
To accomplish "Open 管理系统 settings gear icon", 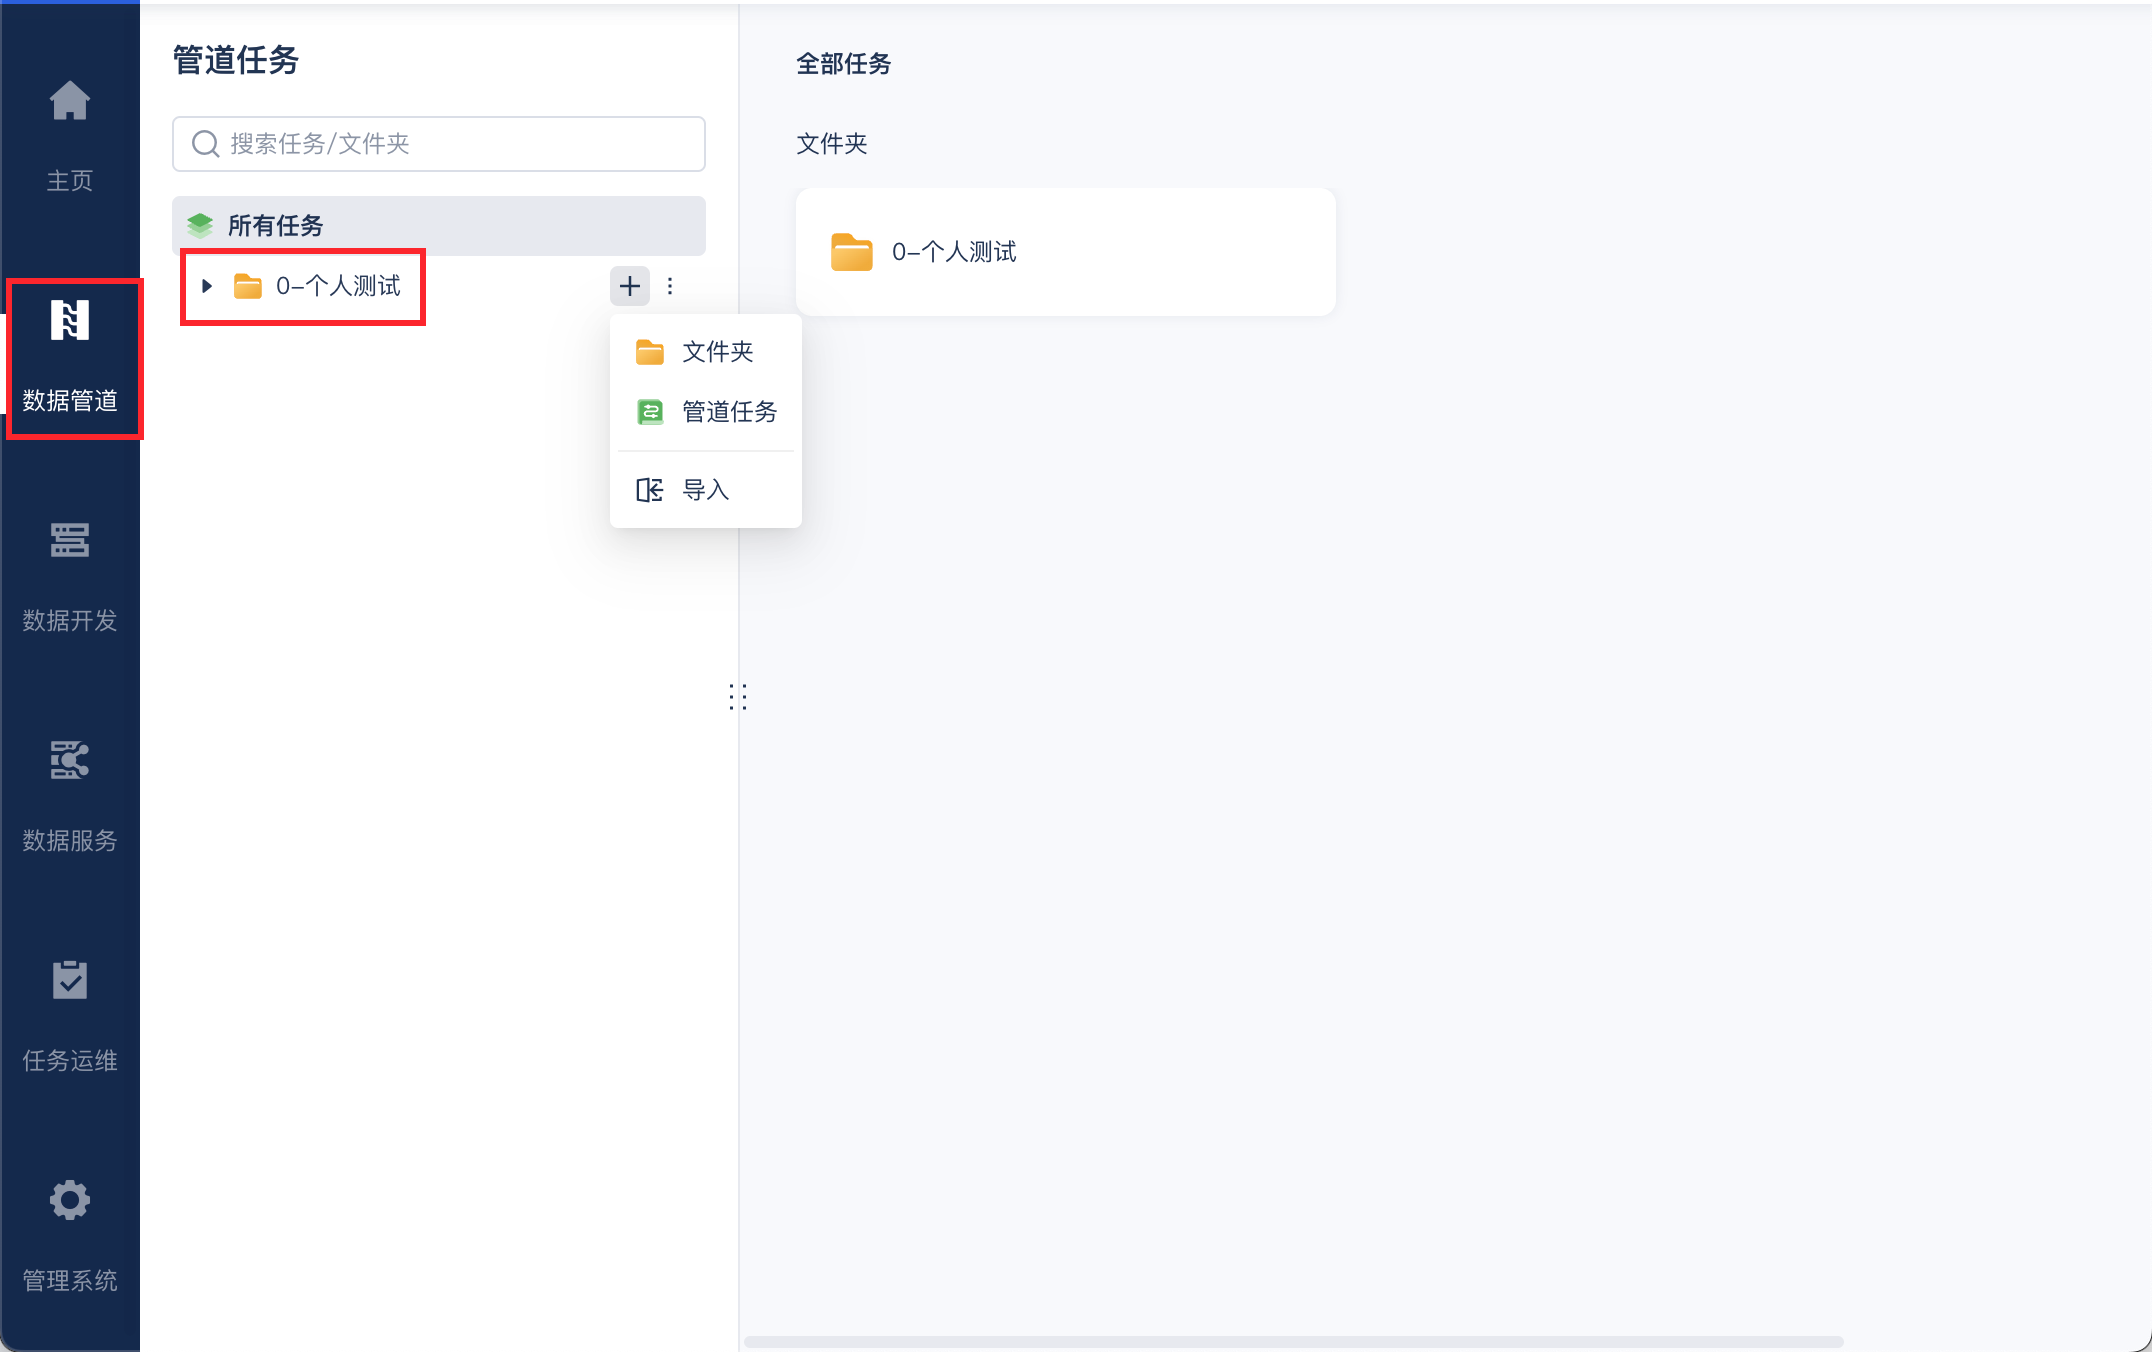I will point(70,1201).
